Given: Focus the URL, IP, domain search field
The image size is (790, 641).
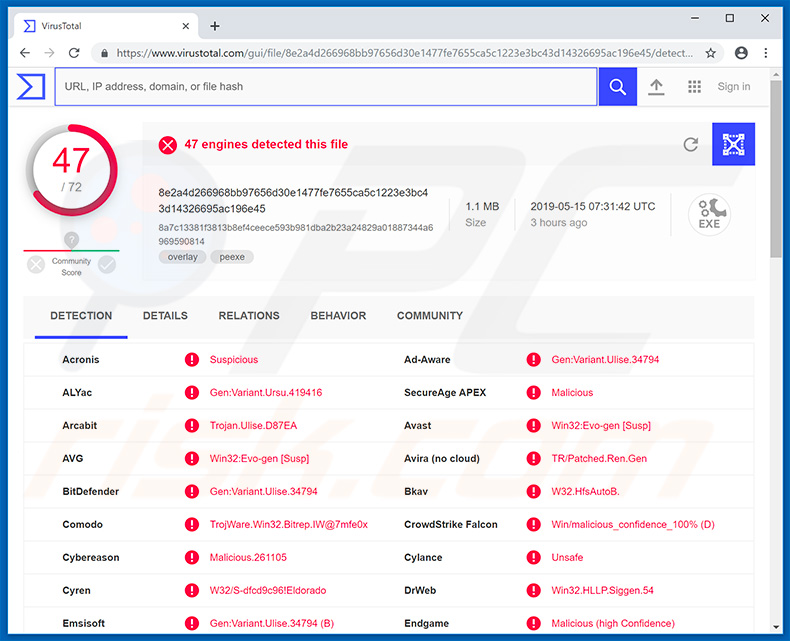Looking at the screenshot, I should coord(326,87).
